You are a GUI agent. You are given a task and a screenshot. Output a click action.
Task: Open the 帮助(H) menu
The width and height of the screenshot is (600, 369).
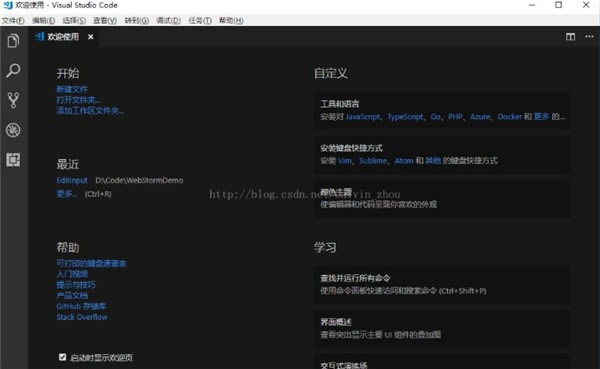coord(231,20)
